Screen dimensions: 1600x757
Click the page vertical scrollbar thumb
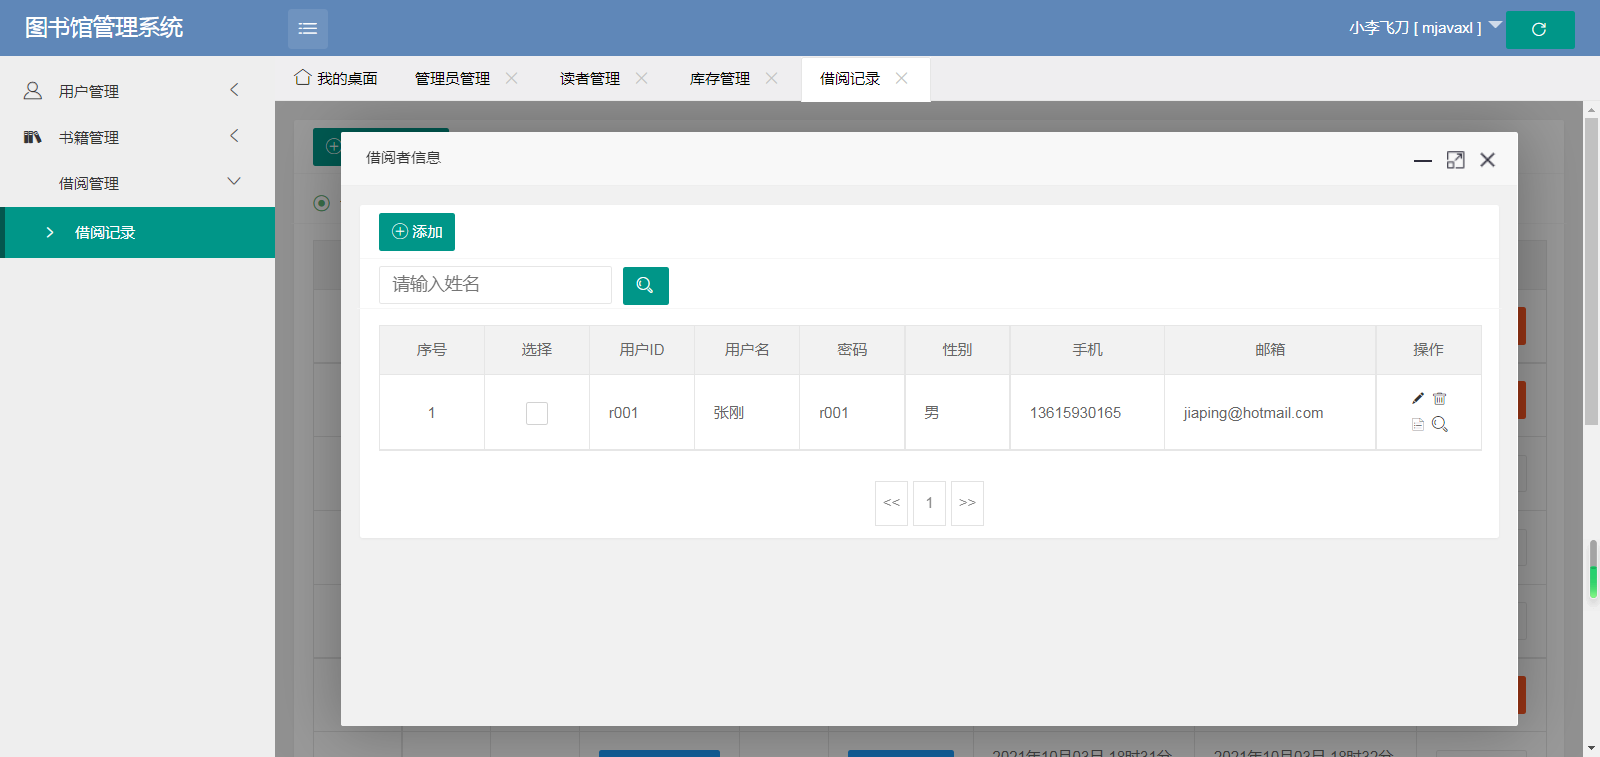tap(1592, 272)
